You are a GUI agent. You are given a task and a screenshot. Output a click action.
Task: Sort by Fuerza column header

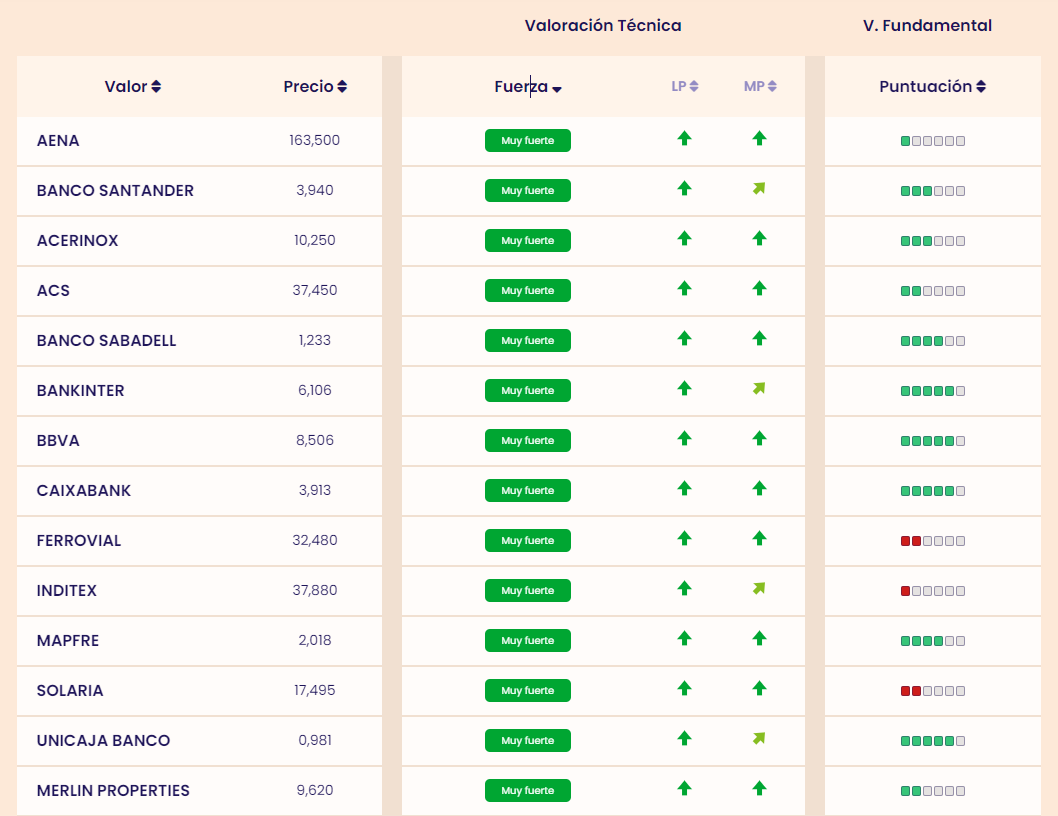tap(528, 86)
